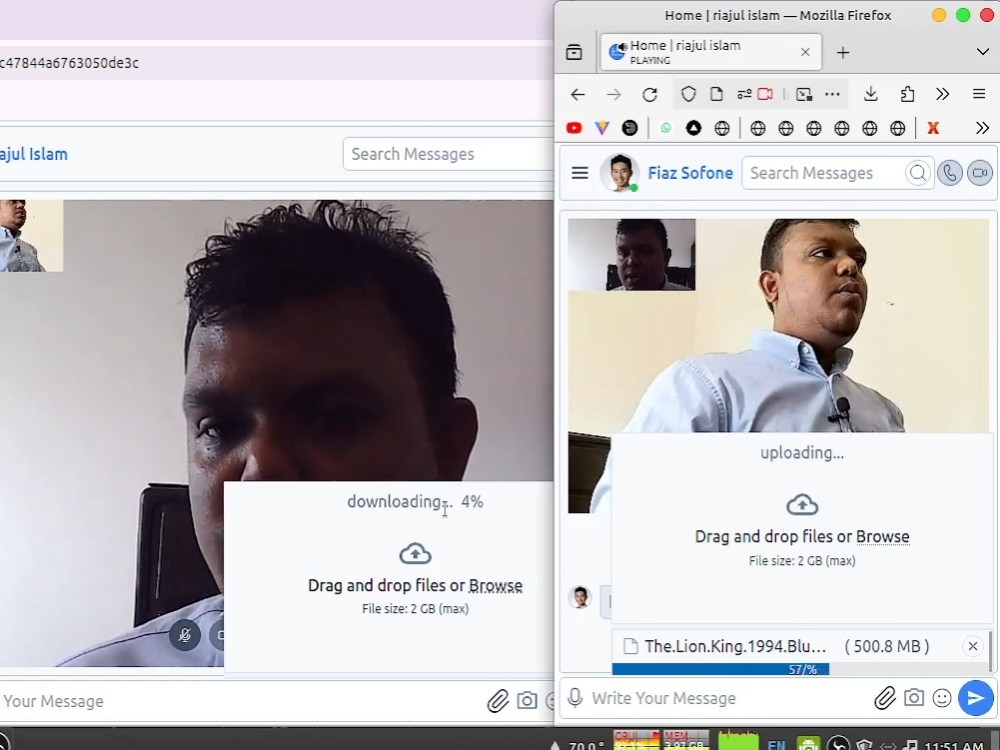1000x750 pixels.
Task: Click the The.Lion.King.1994.Blu... file name
Action: (735, 646)
